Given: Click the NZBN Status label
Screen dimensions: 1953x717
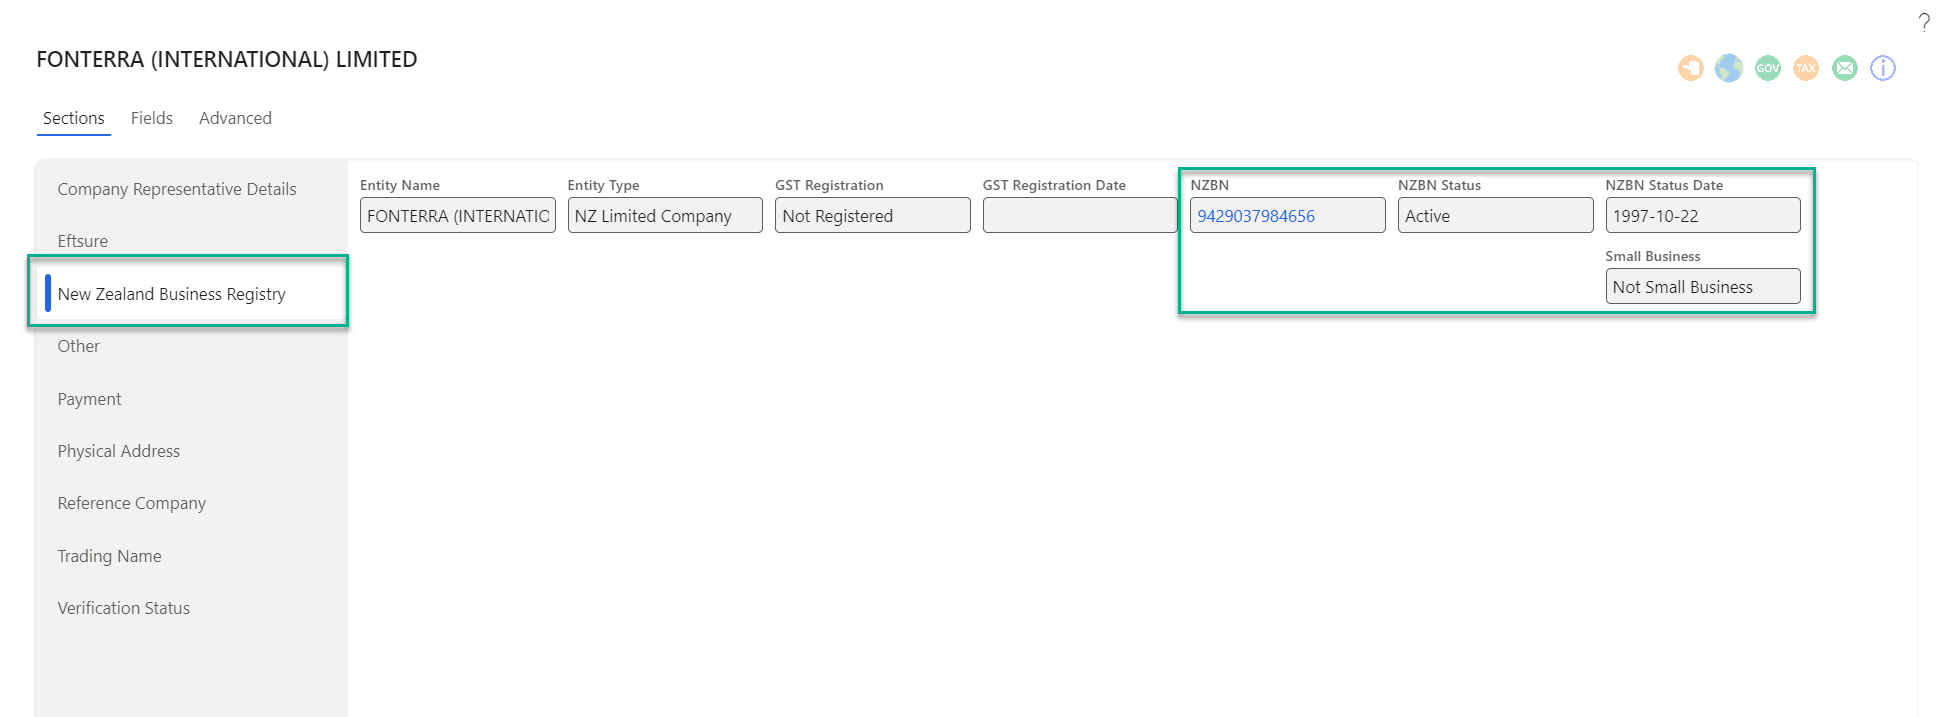Looking at the screenshot, I should click(1439, 185).
